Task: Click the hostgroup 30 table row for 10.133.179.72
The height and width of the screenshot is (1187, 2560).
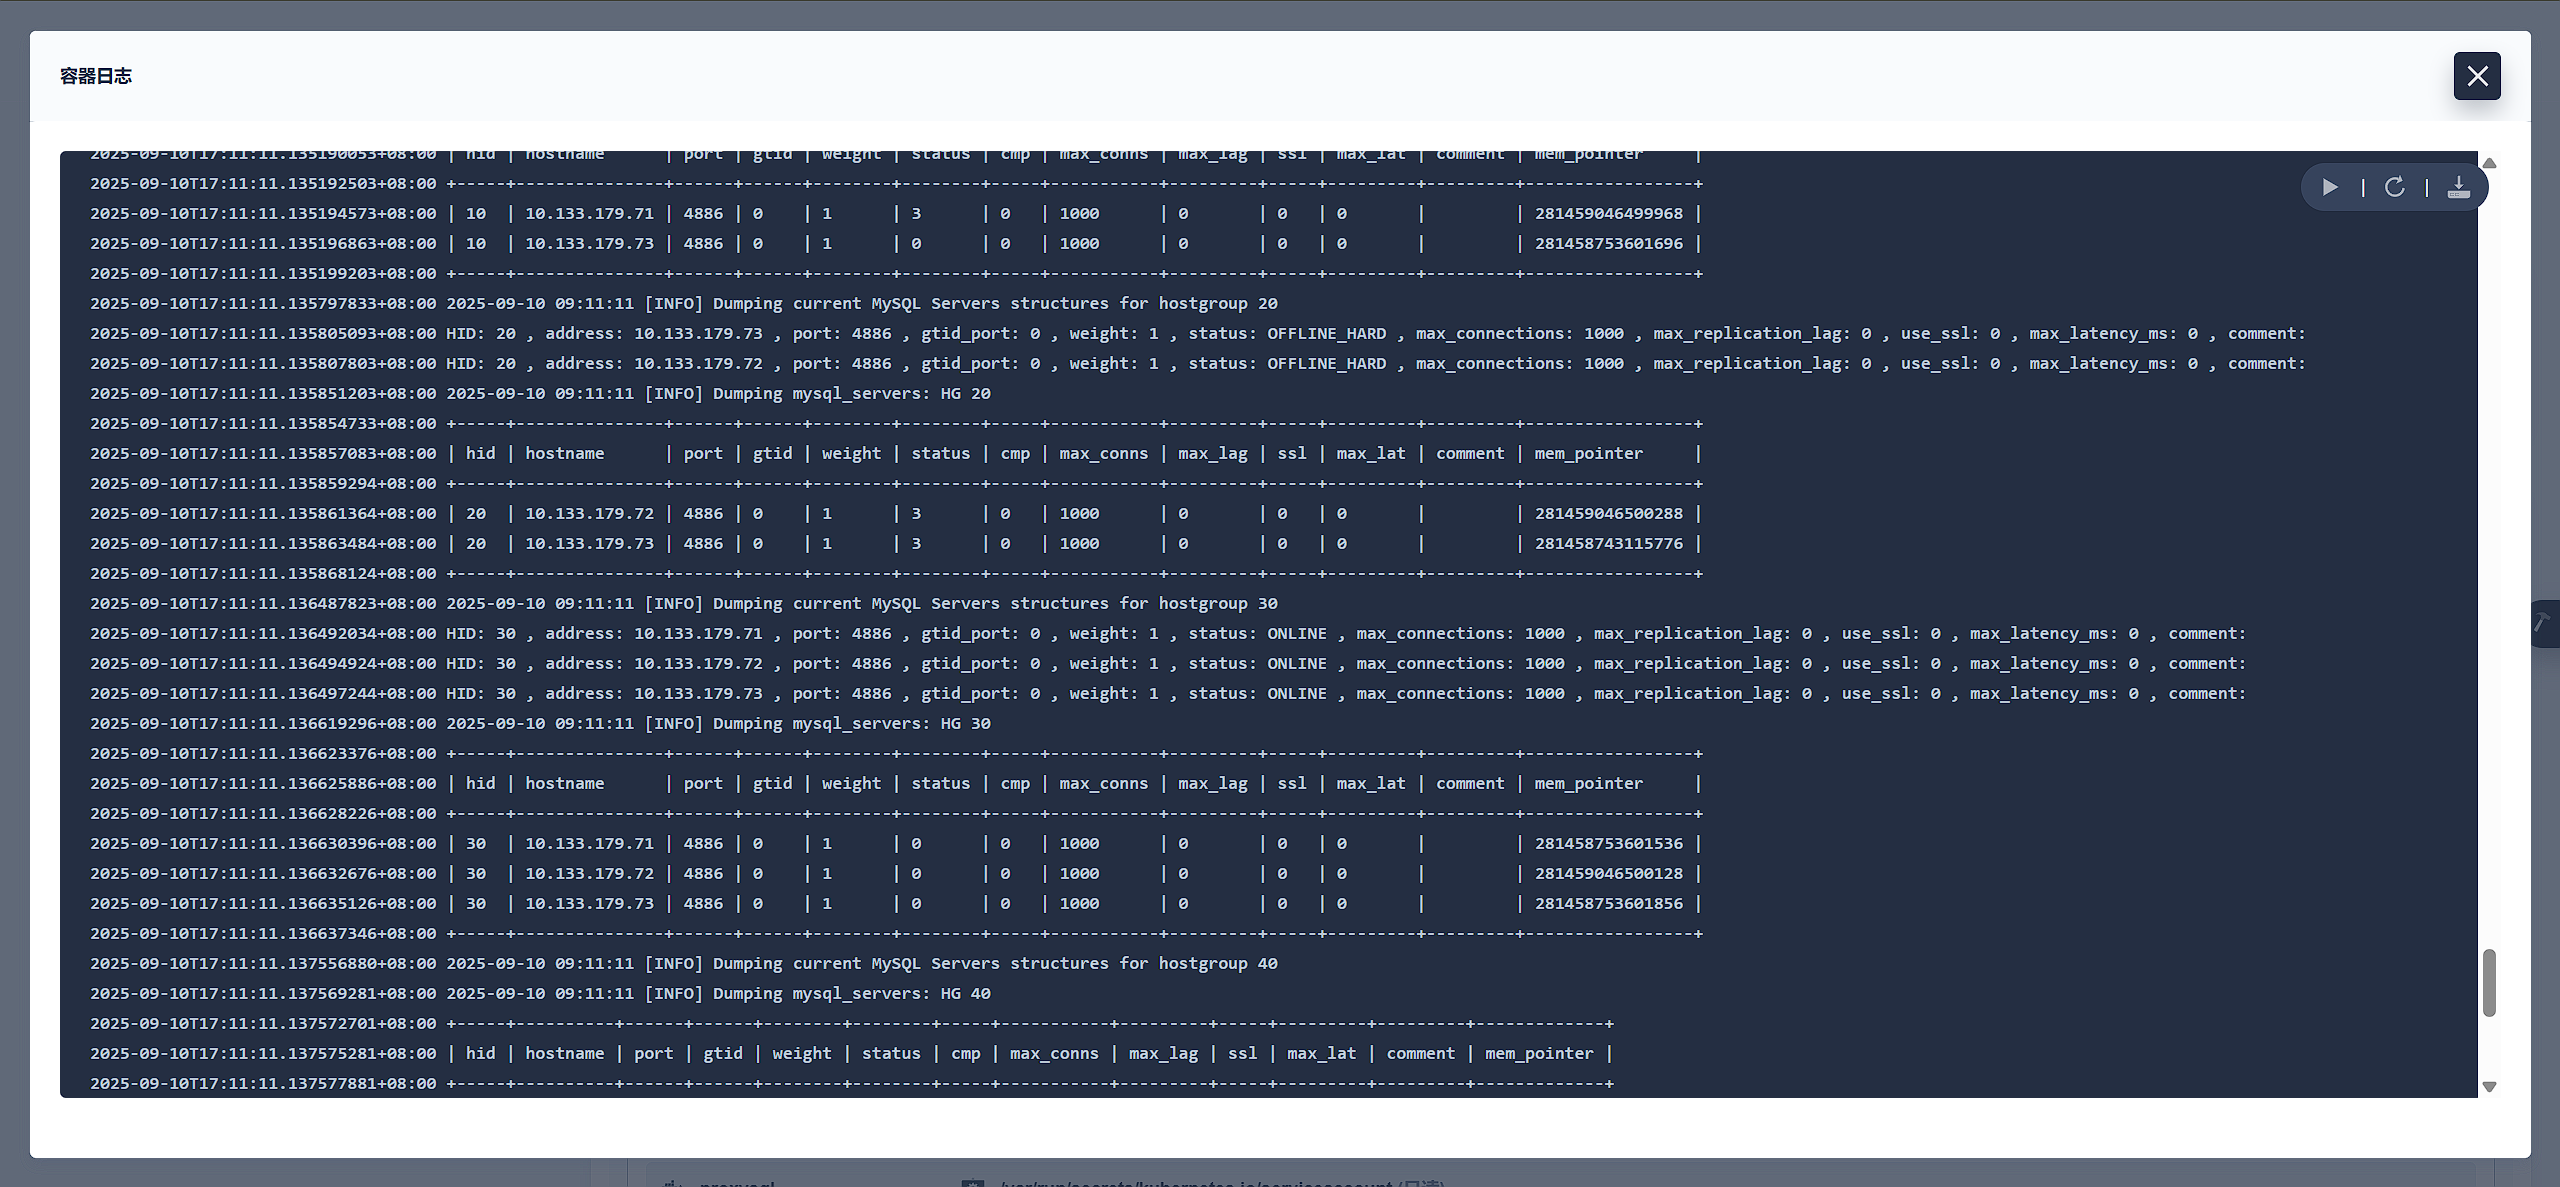Action: [x=589, y=873]
